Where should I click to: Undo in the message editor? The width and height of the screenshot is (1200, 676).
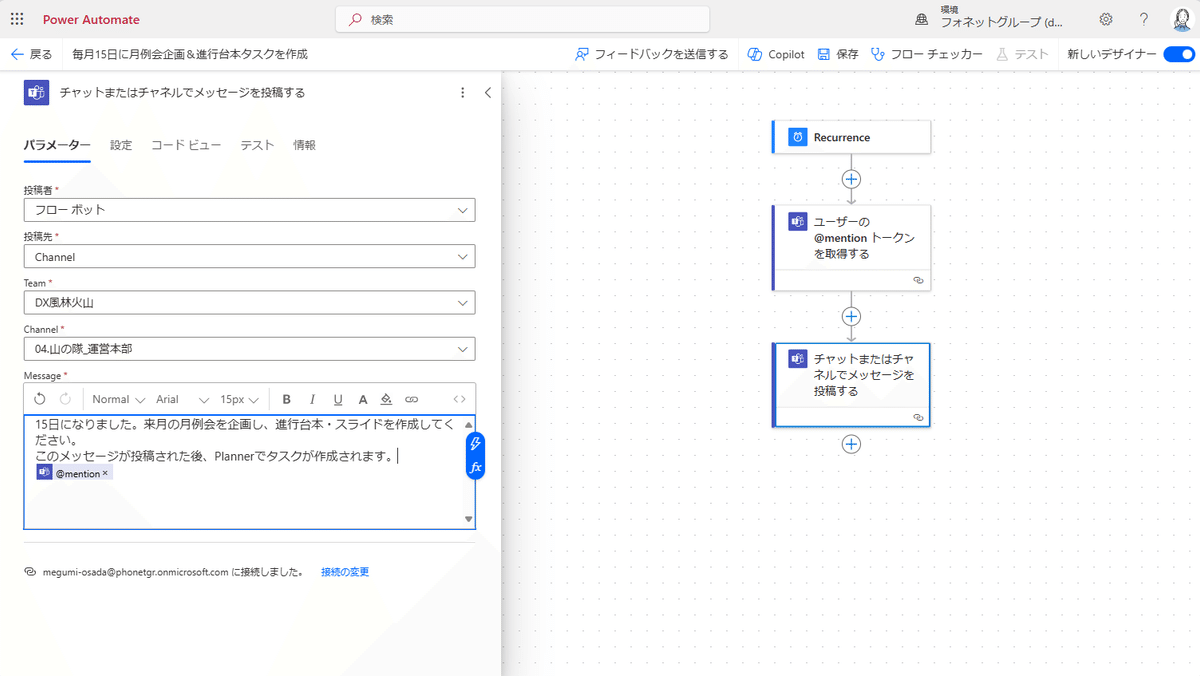tap(40, 399)
